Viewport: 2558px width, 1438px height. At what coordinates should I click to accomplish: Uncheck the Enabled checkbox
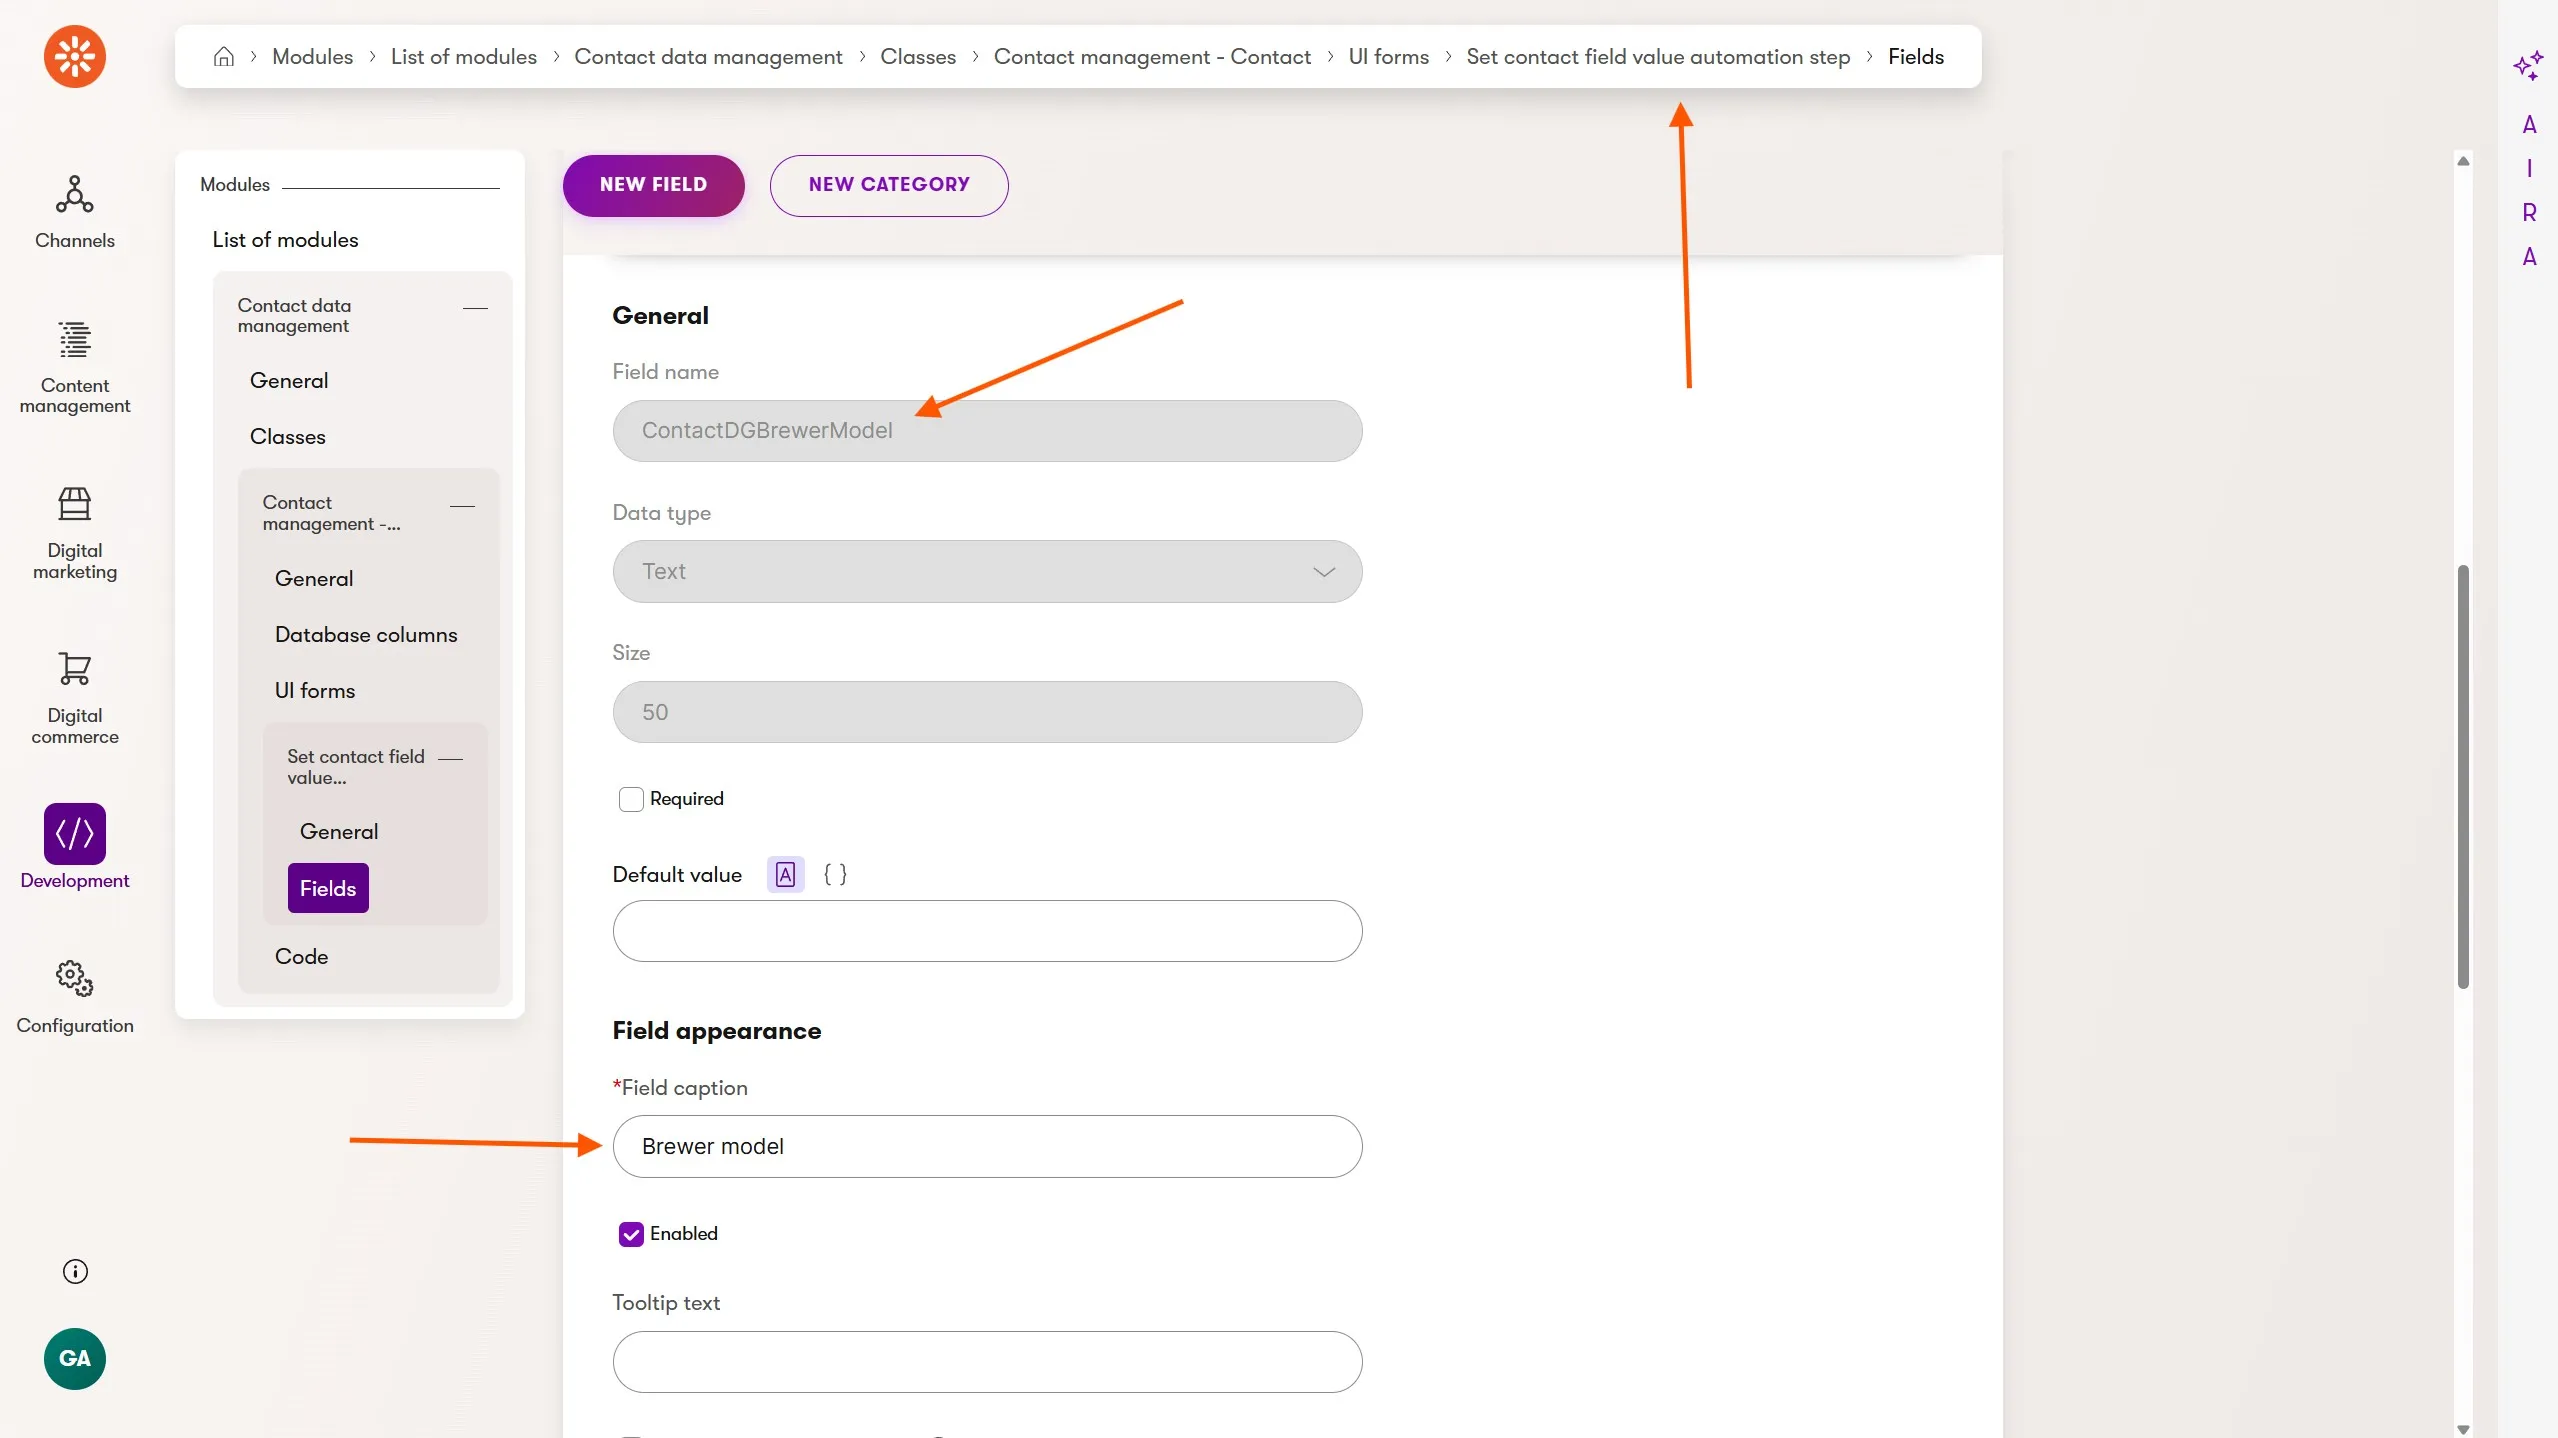[x=631, y=1234]
